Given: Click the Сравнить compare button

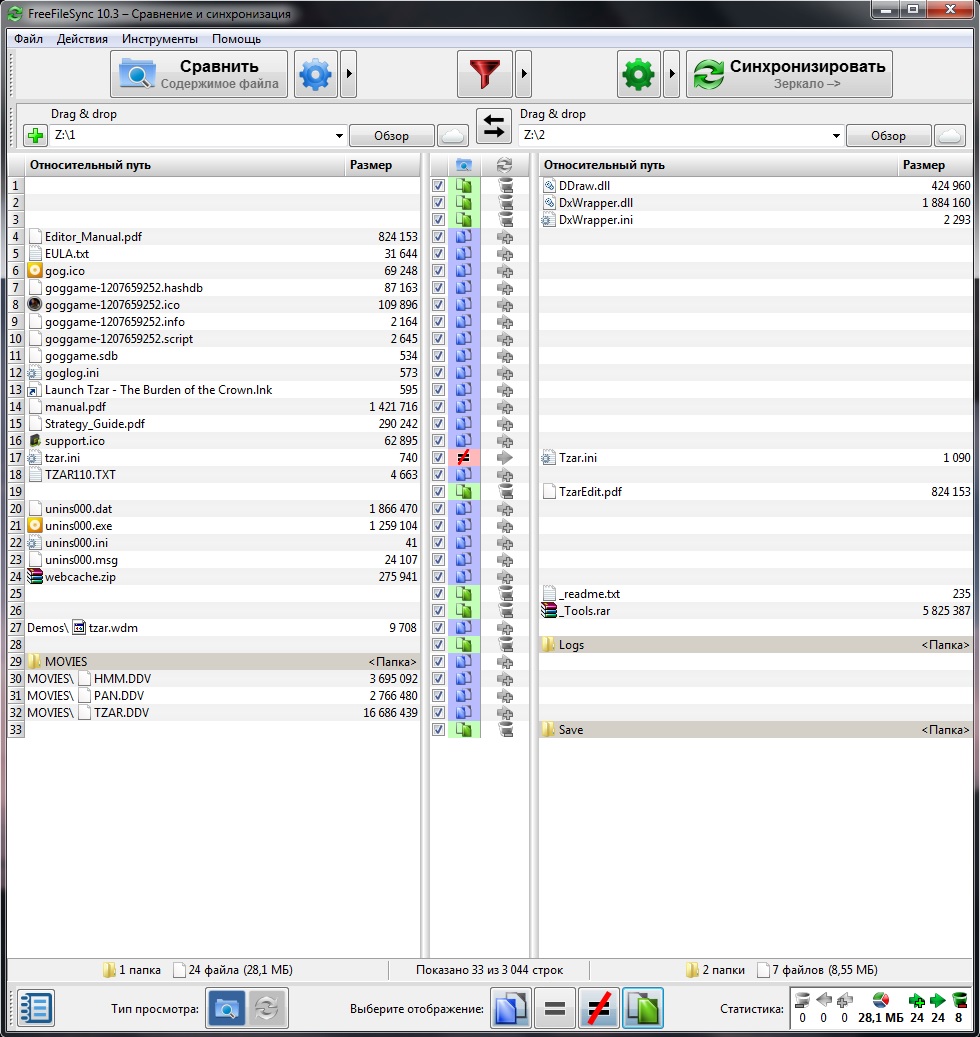Looking at the screenshot, I should point(199,74).
